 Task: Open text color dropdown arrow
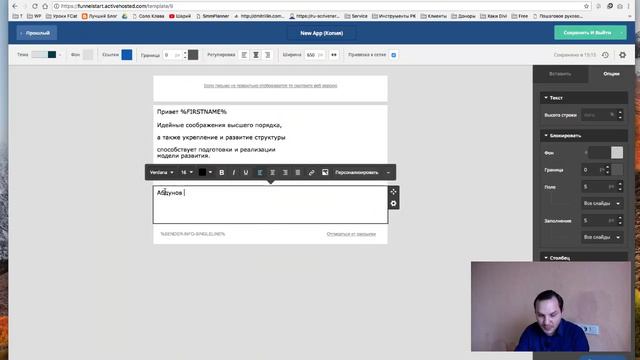210,172
